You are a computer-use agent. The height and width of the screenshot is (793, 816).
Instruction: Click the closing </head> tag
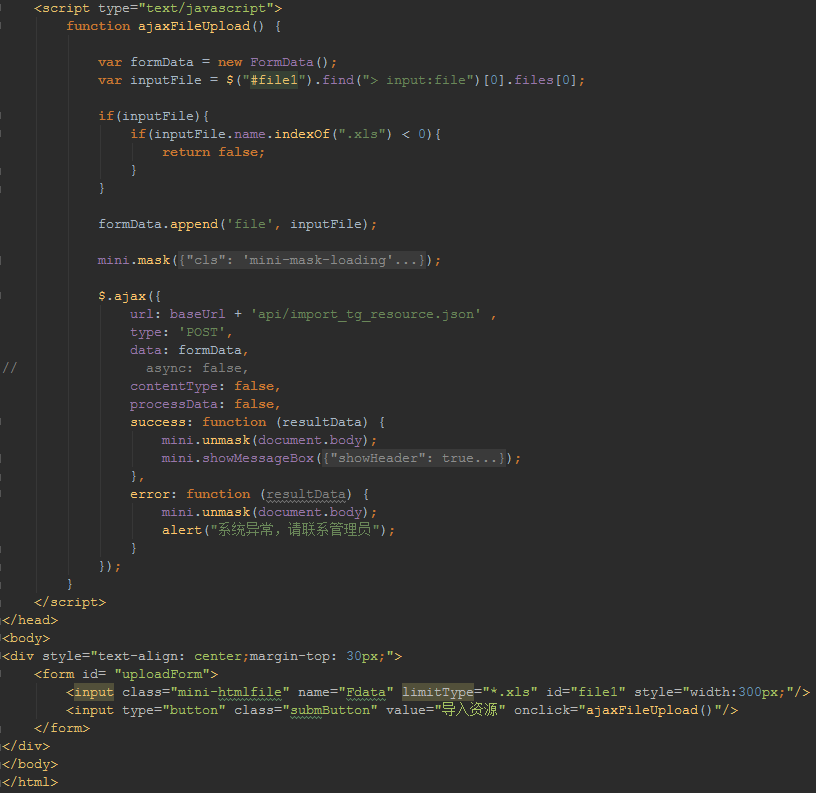point(30,620)
